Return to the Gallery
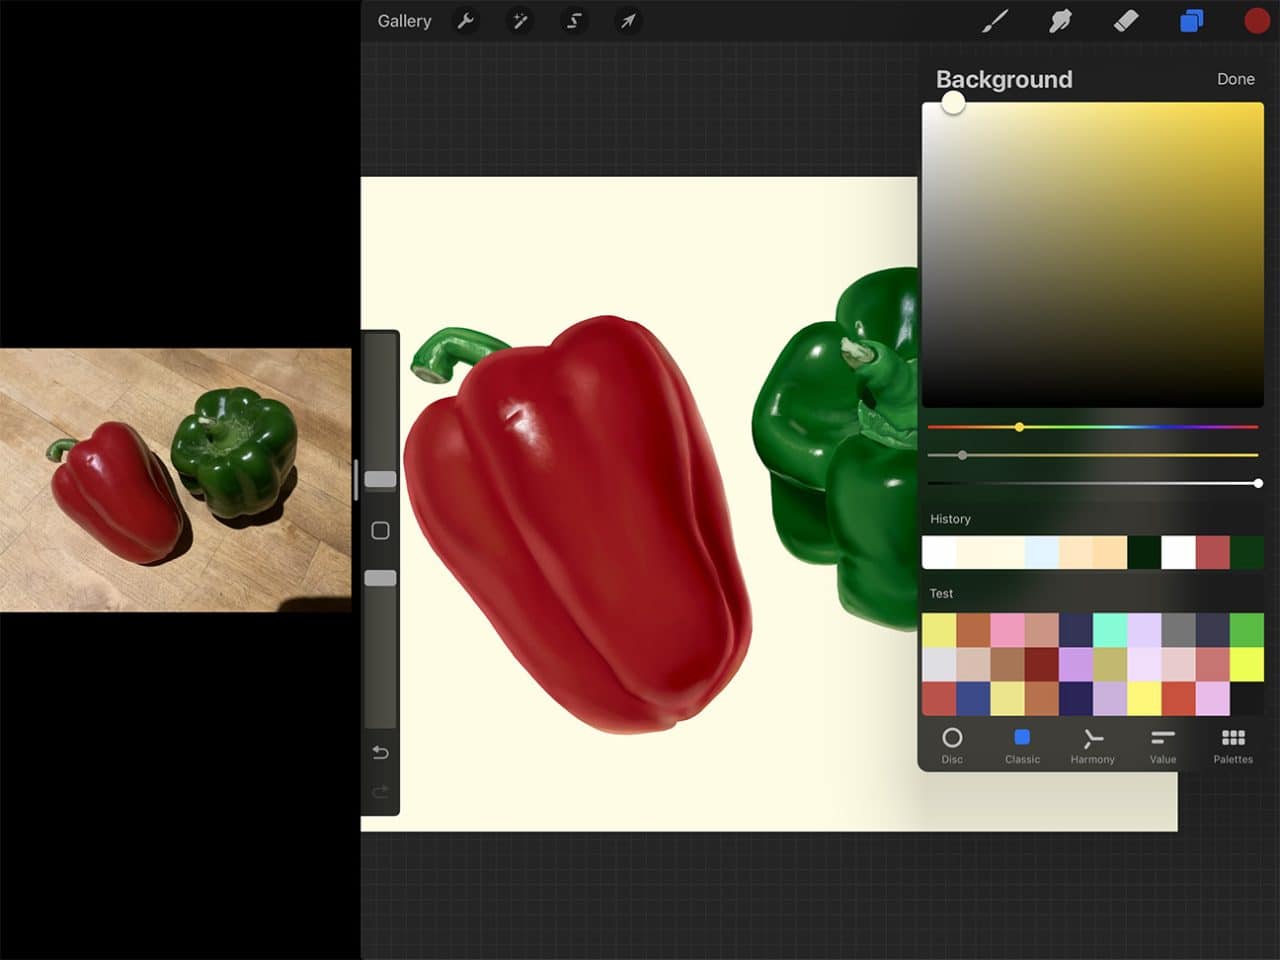 [x=403, y=20]
